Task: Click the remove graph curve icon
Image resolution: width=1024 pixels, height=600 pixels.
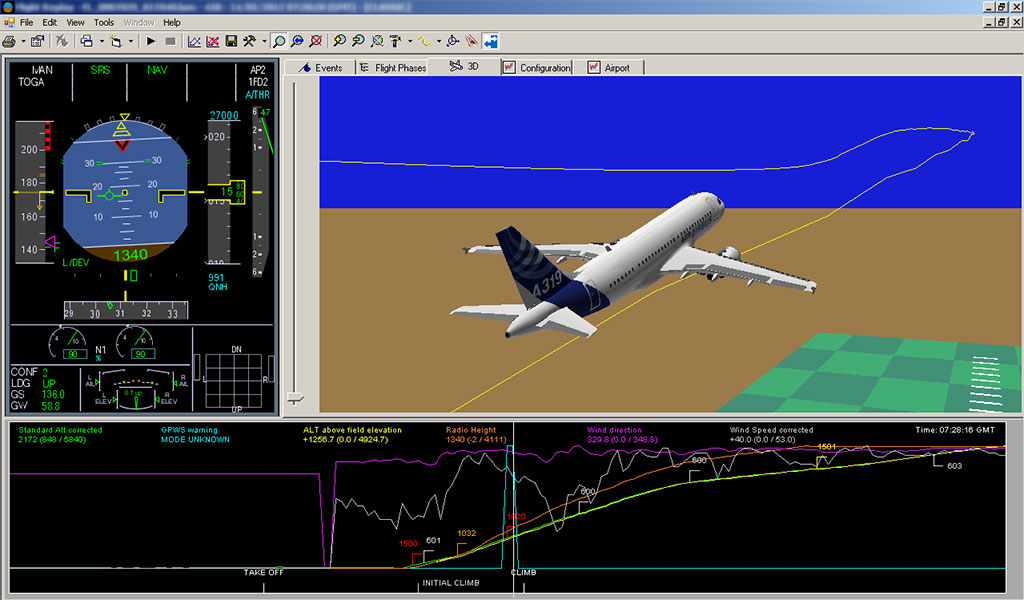Action: coord(213,42)
